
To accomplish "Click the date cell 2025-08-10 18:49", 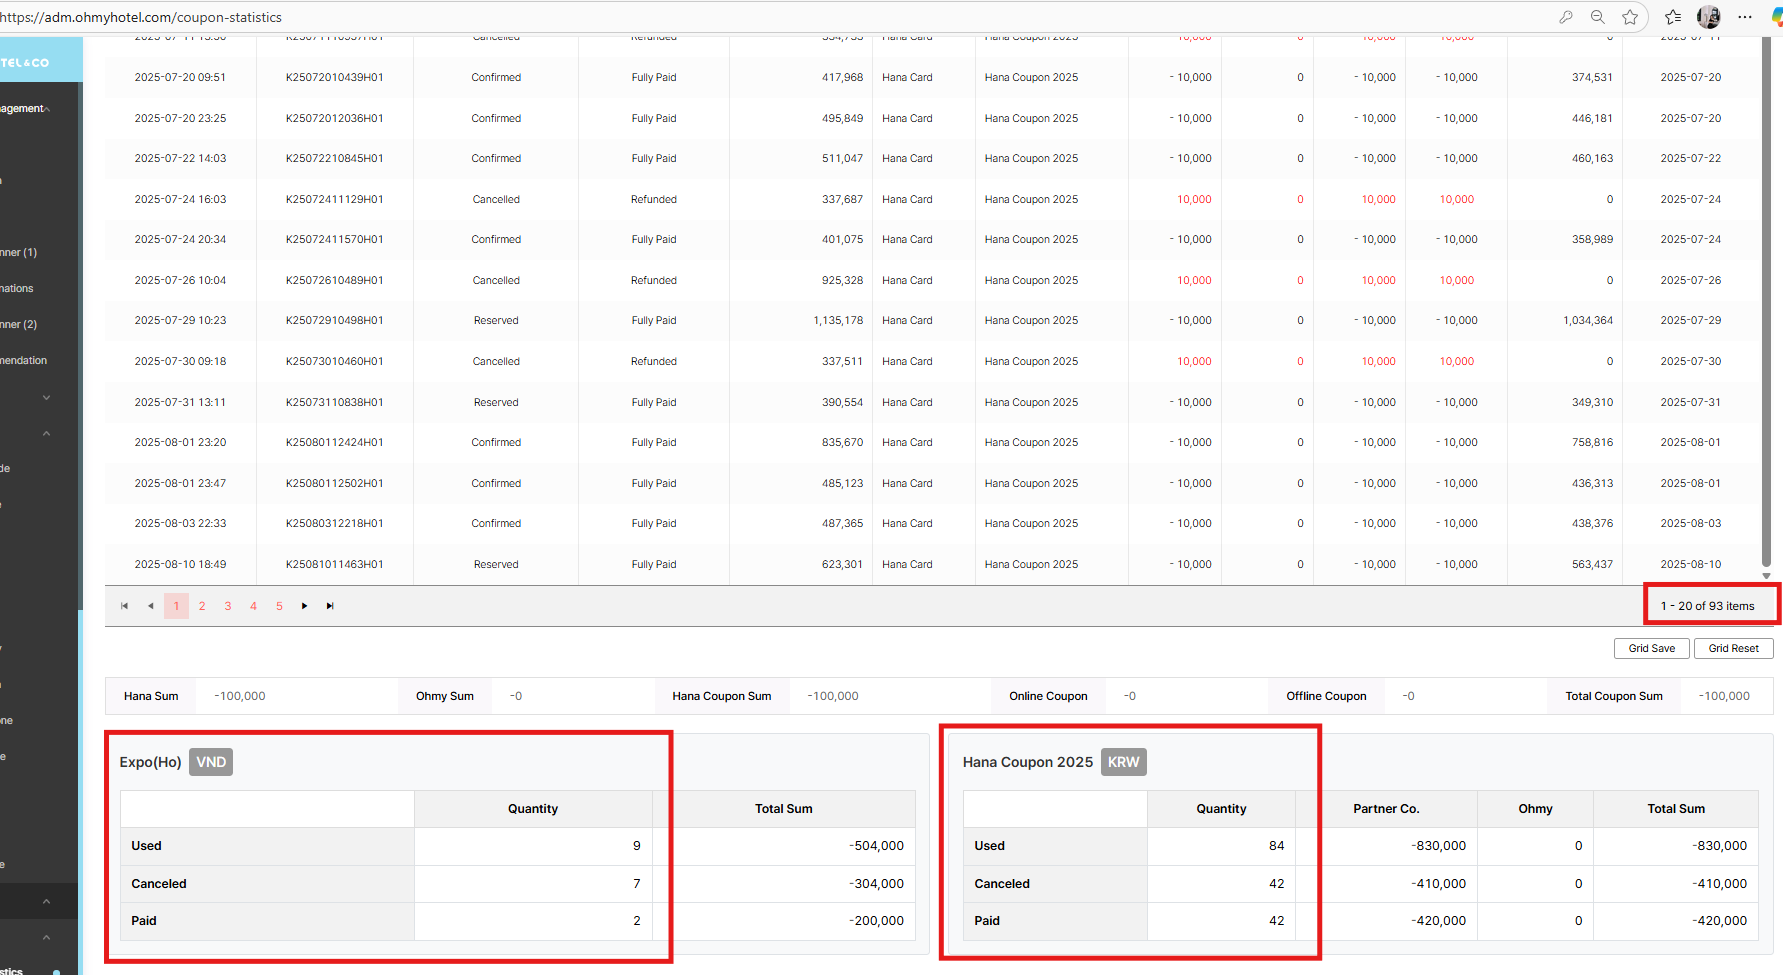I will pyautogui.click(x=181, y=564).
